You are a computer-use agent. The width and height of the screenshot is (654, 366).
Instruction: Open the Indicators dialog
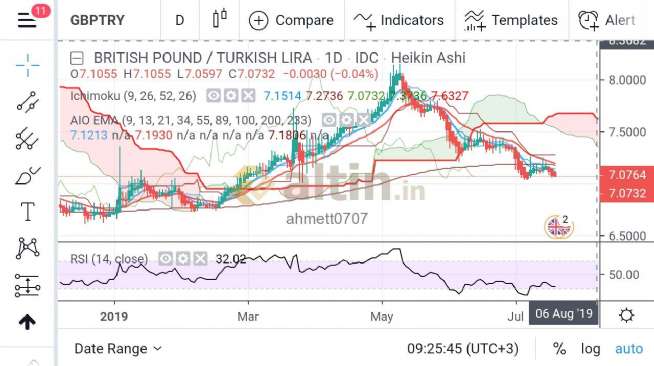399,20
